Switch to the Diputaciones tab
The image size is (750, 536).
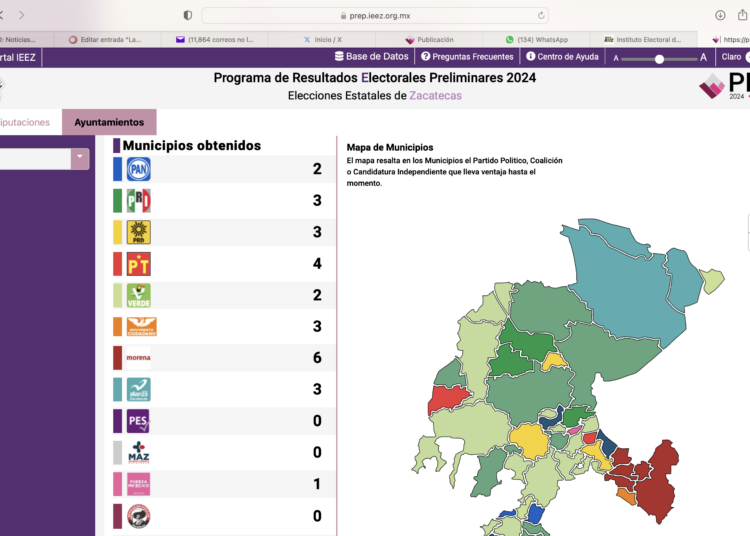pos(24,122)
